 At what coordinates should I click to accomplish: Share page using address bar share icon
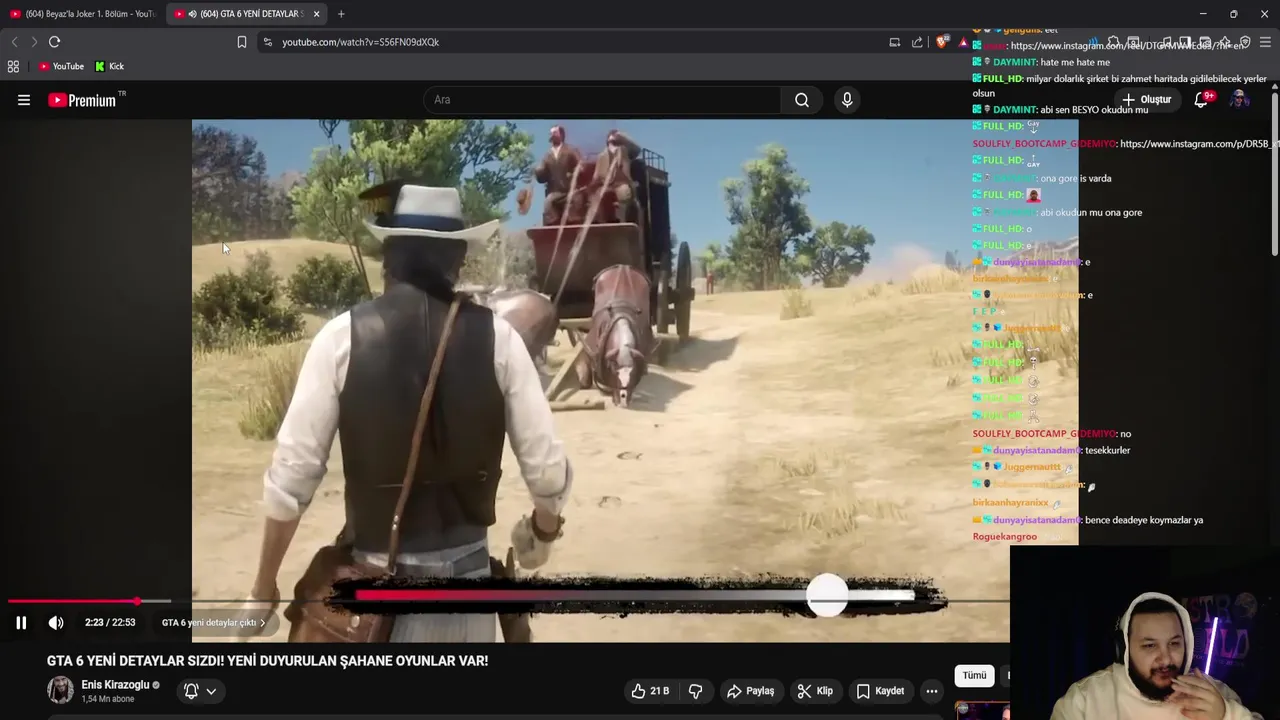[917, 42]
